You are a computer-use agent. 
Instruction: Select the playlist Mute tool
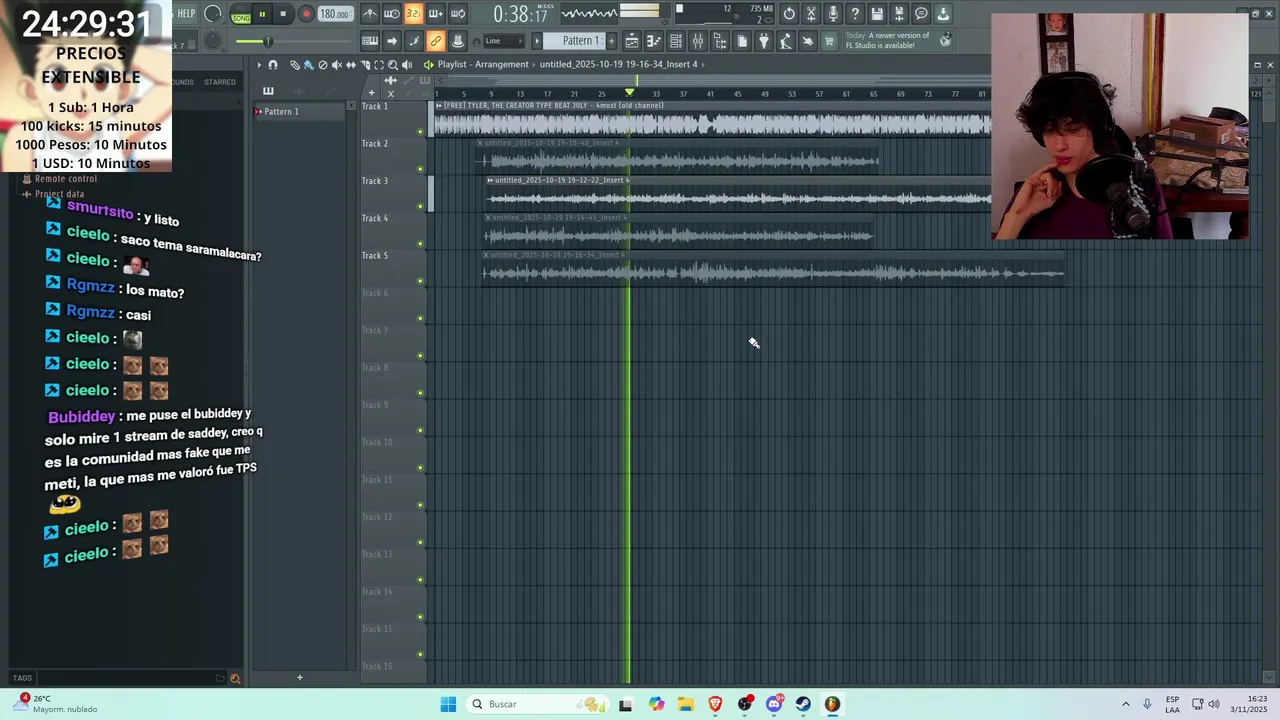pos(336,65)
